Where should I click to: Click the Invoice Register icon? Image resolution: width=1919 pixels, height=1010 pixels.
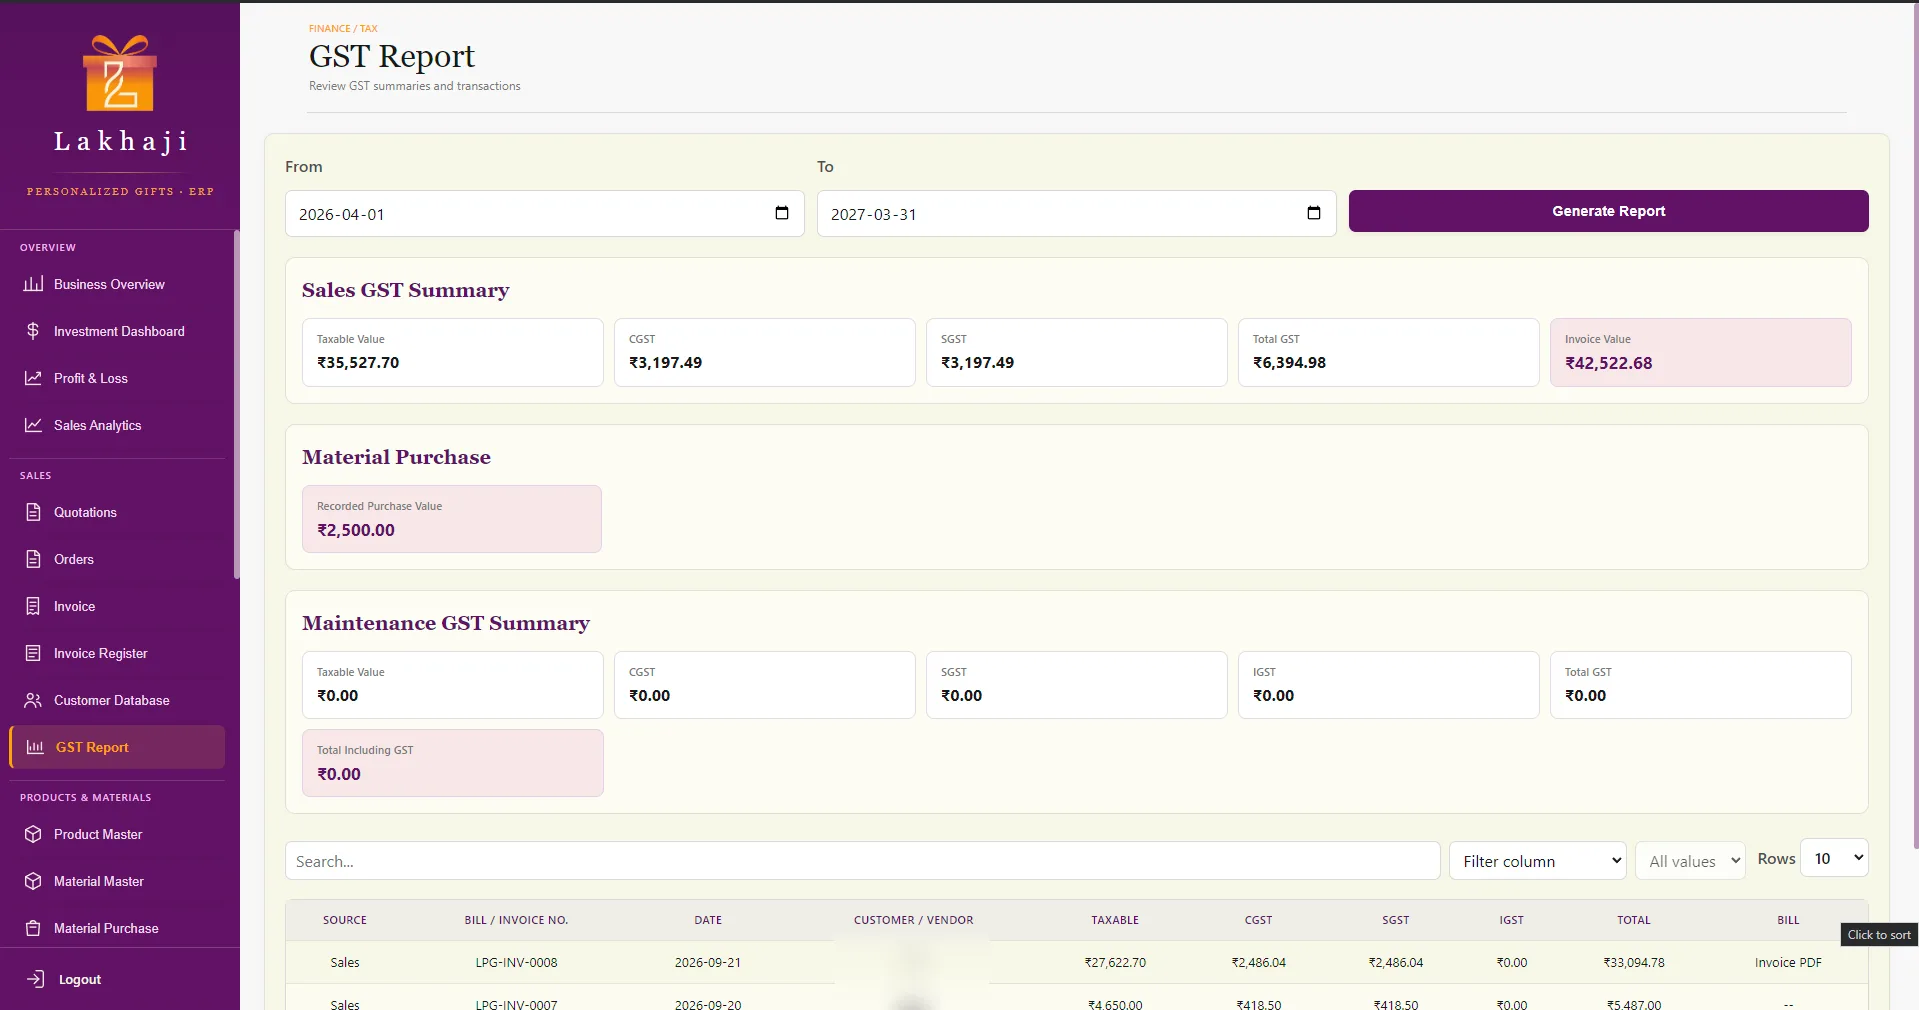tap(33, 653)
